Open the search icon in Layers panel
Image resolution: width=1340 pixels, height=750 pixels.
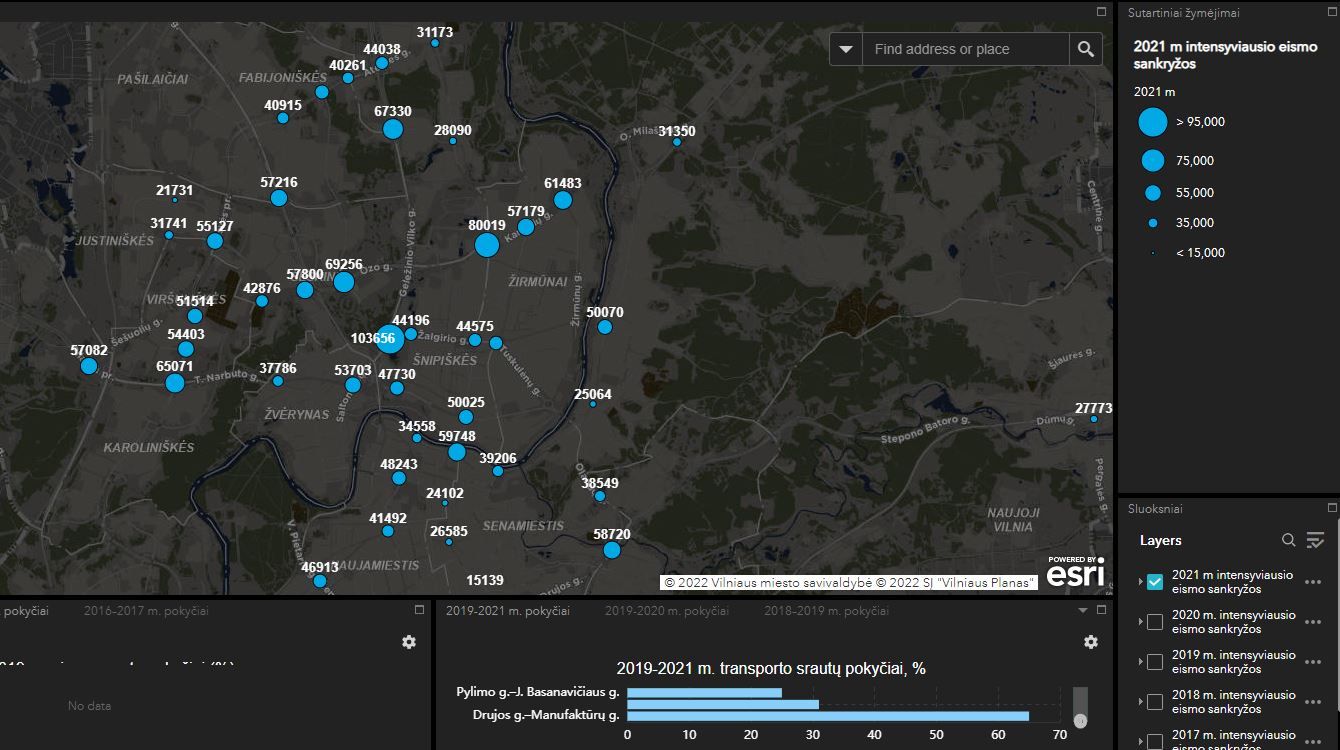tap(1289, 540)
